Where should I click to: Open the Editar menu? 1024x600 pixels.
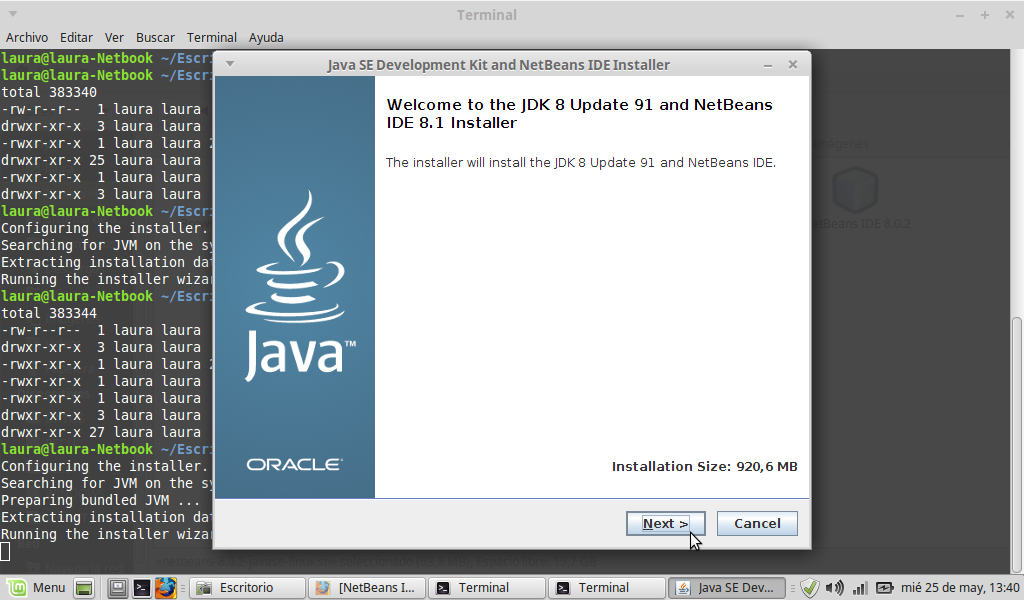[77, 37]
